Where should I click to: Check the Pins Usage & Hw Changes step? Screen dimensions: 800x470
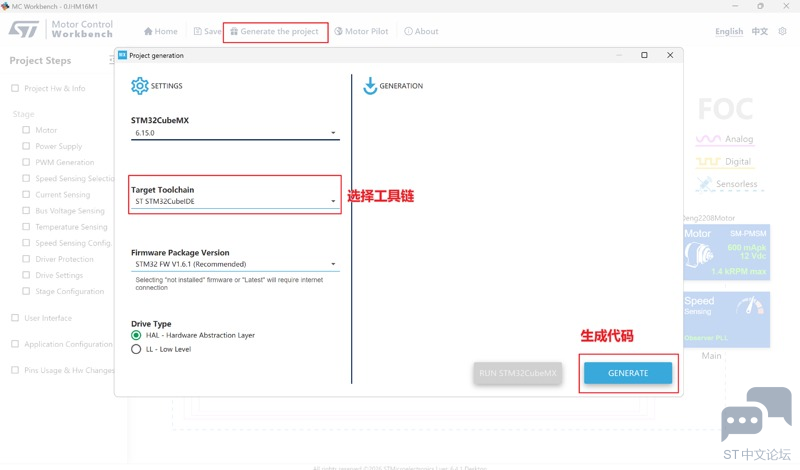15,370
